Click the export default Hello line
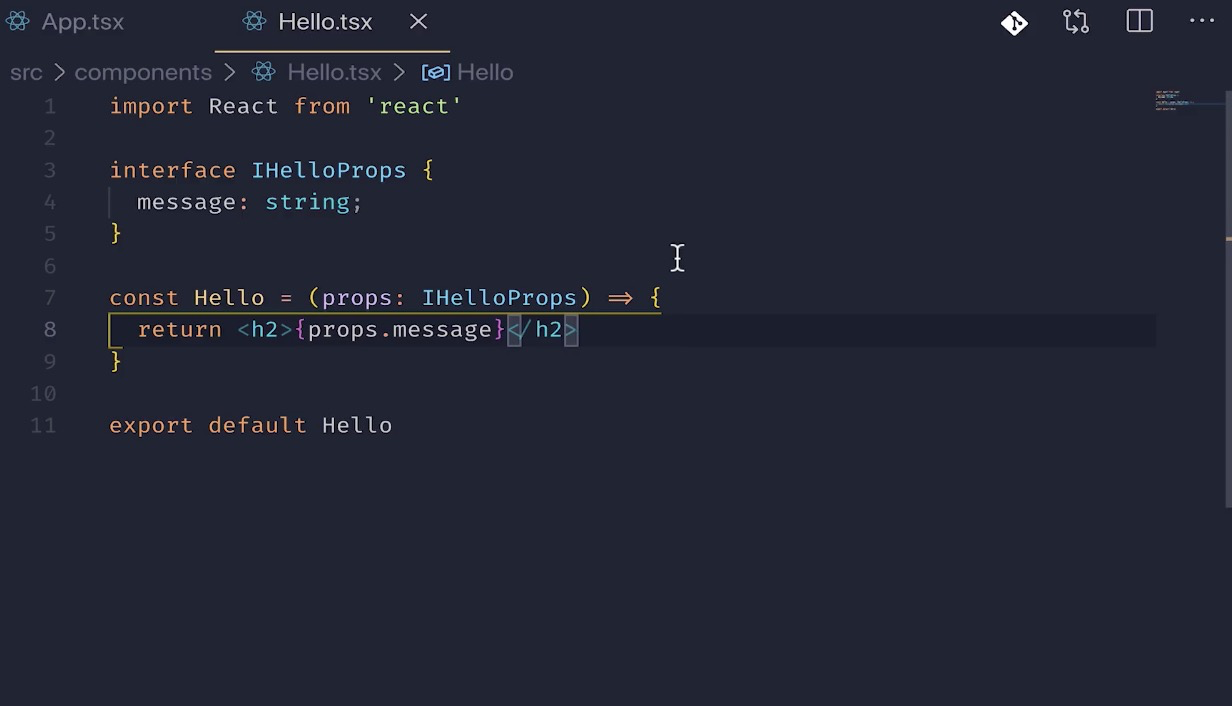The height and width of the screenshot is (706, 1232). 251,425
